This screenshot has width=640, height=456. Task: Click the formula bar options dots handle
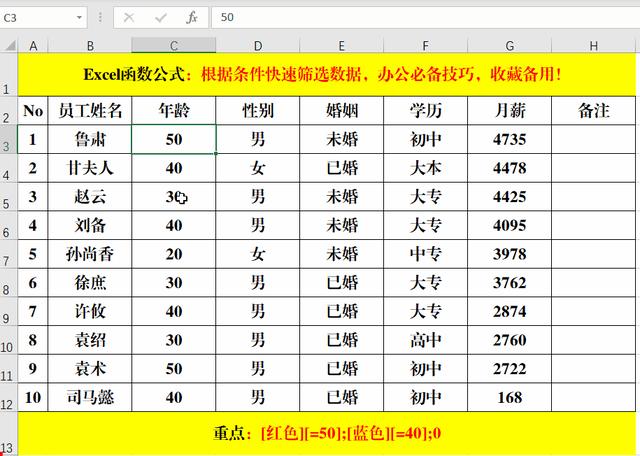click(x=100, y=18)
